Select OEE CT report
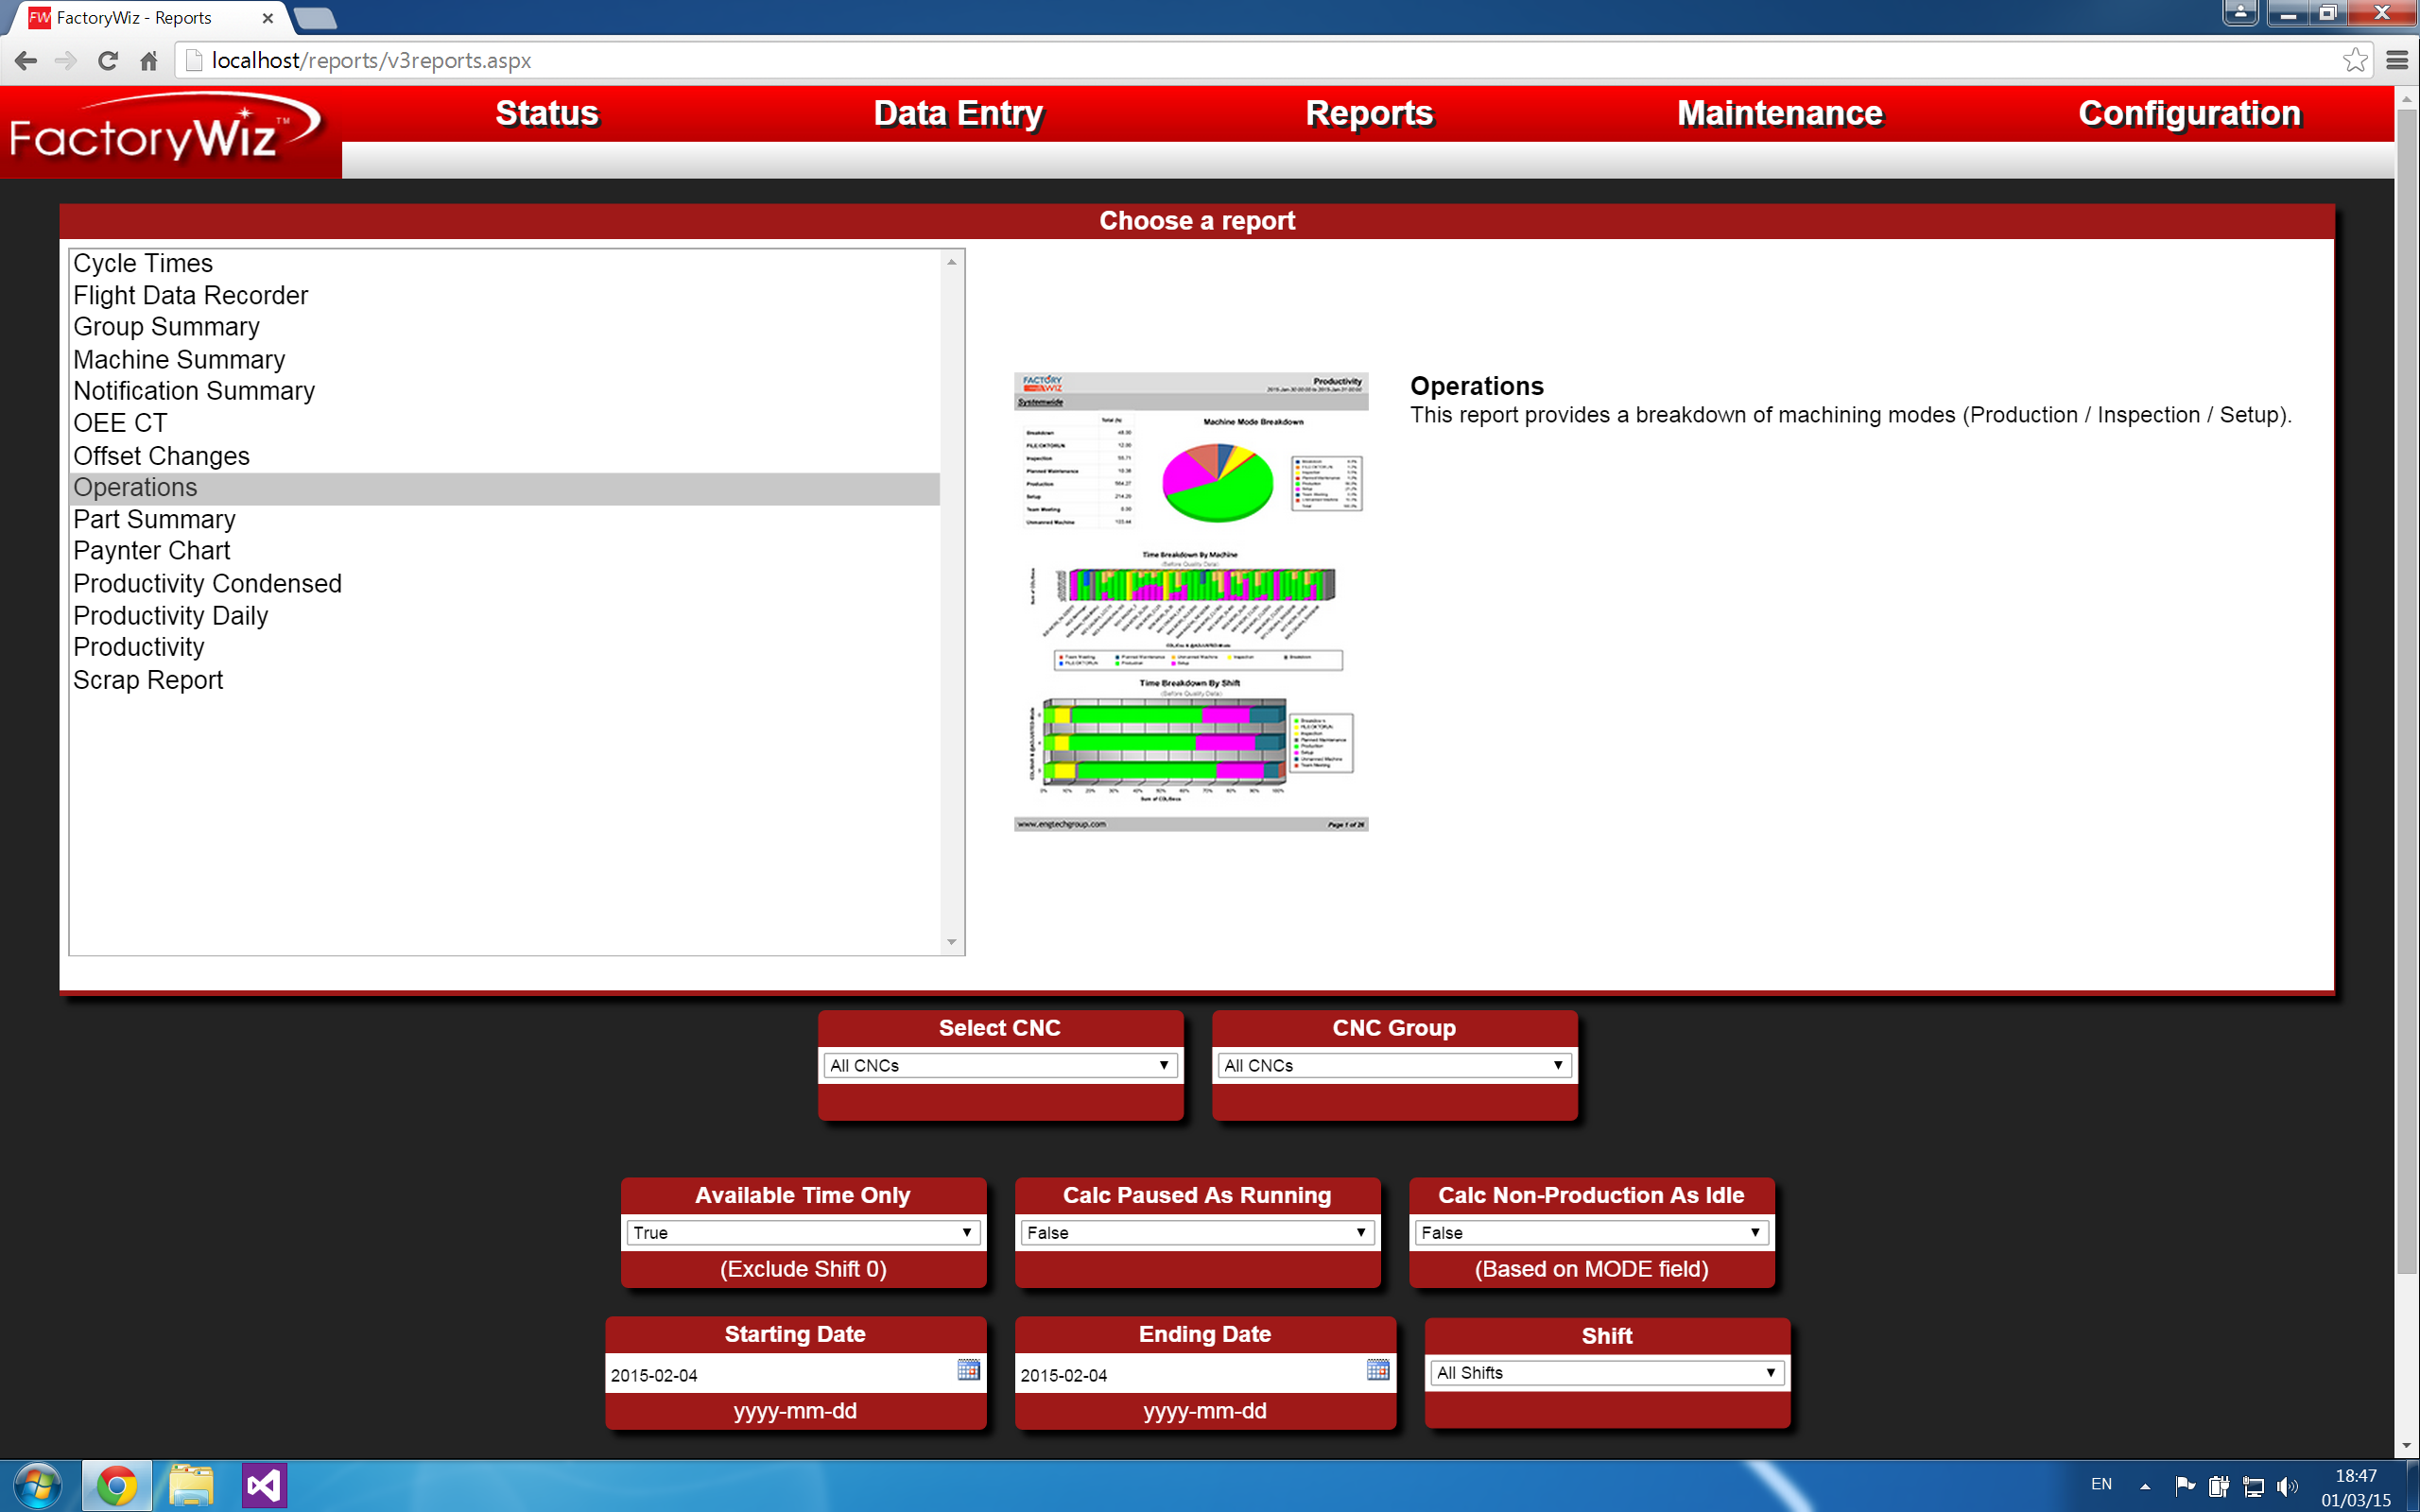The height and width of the screenshot is (1512, 2420). click(505, 423)
